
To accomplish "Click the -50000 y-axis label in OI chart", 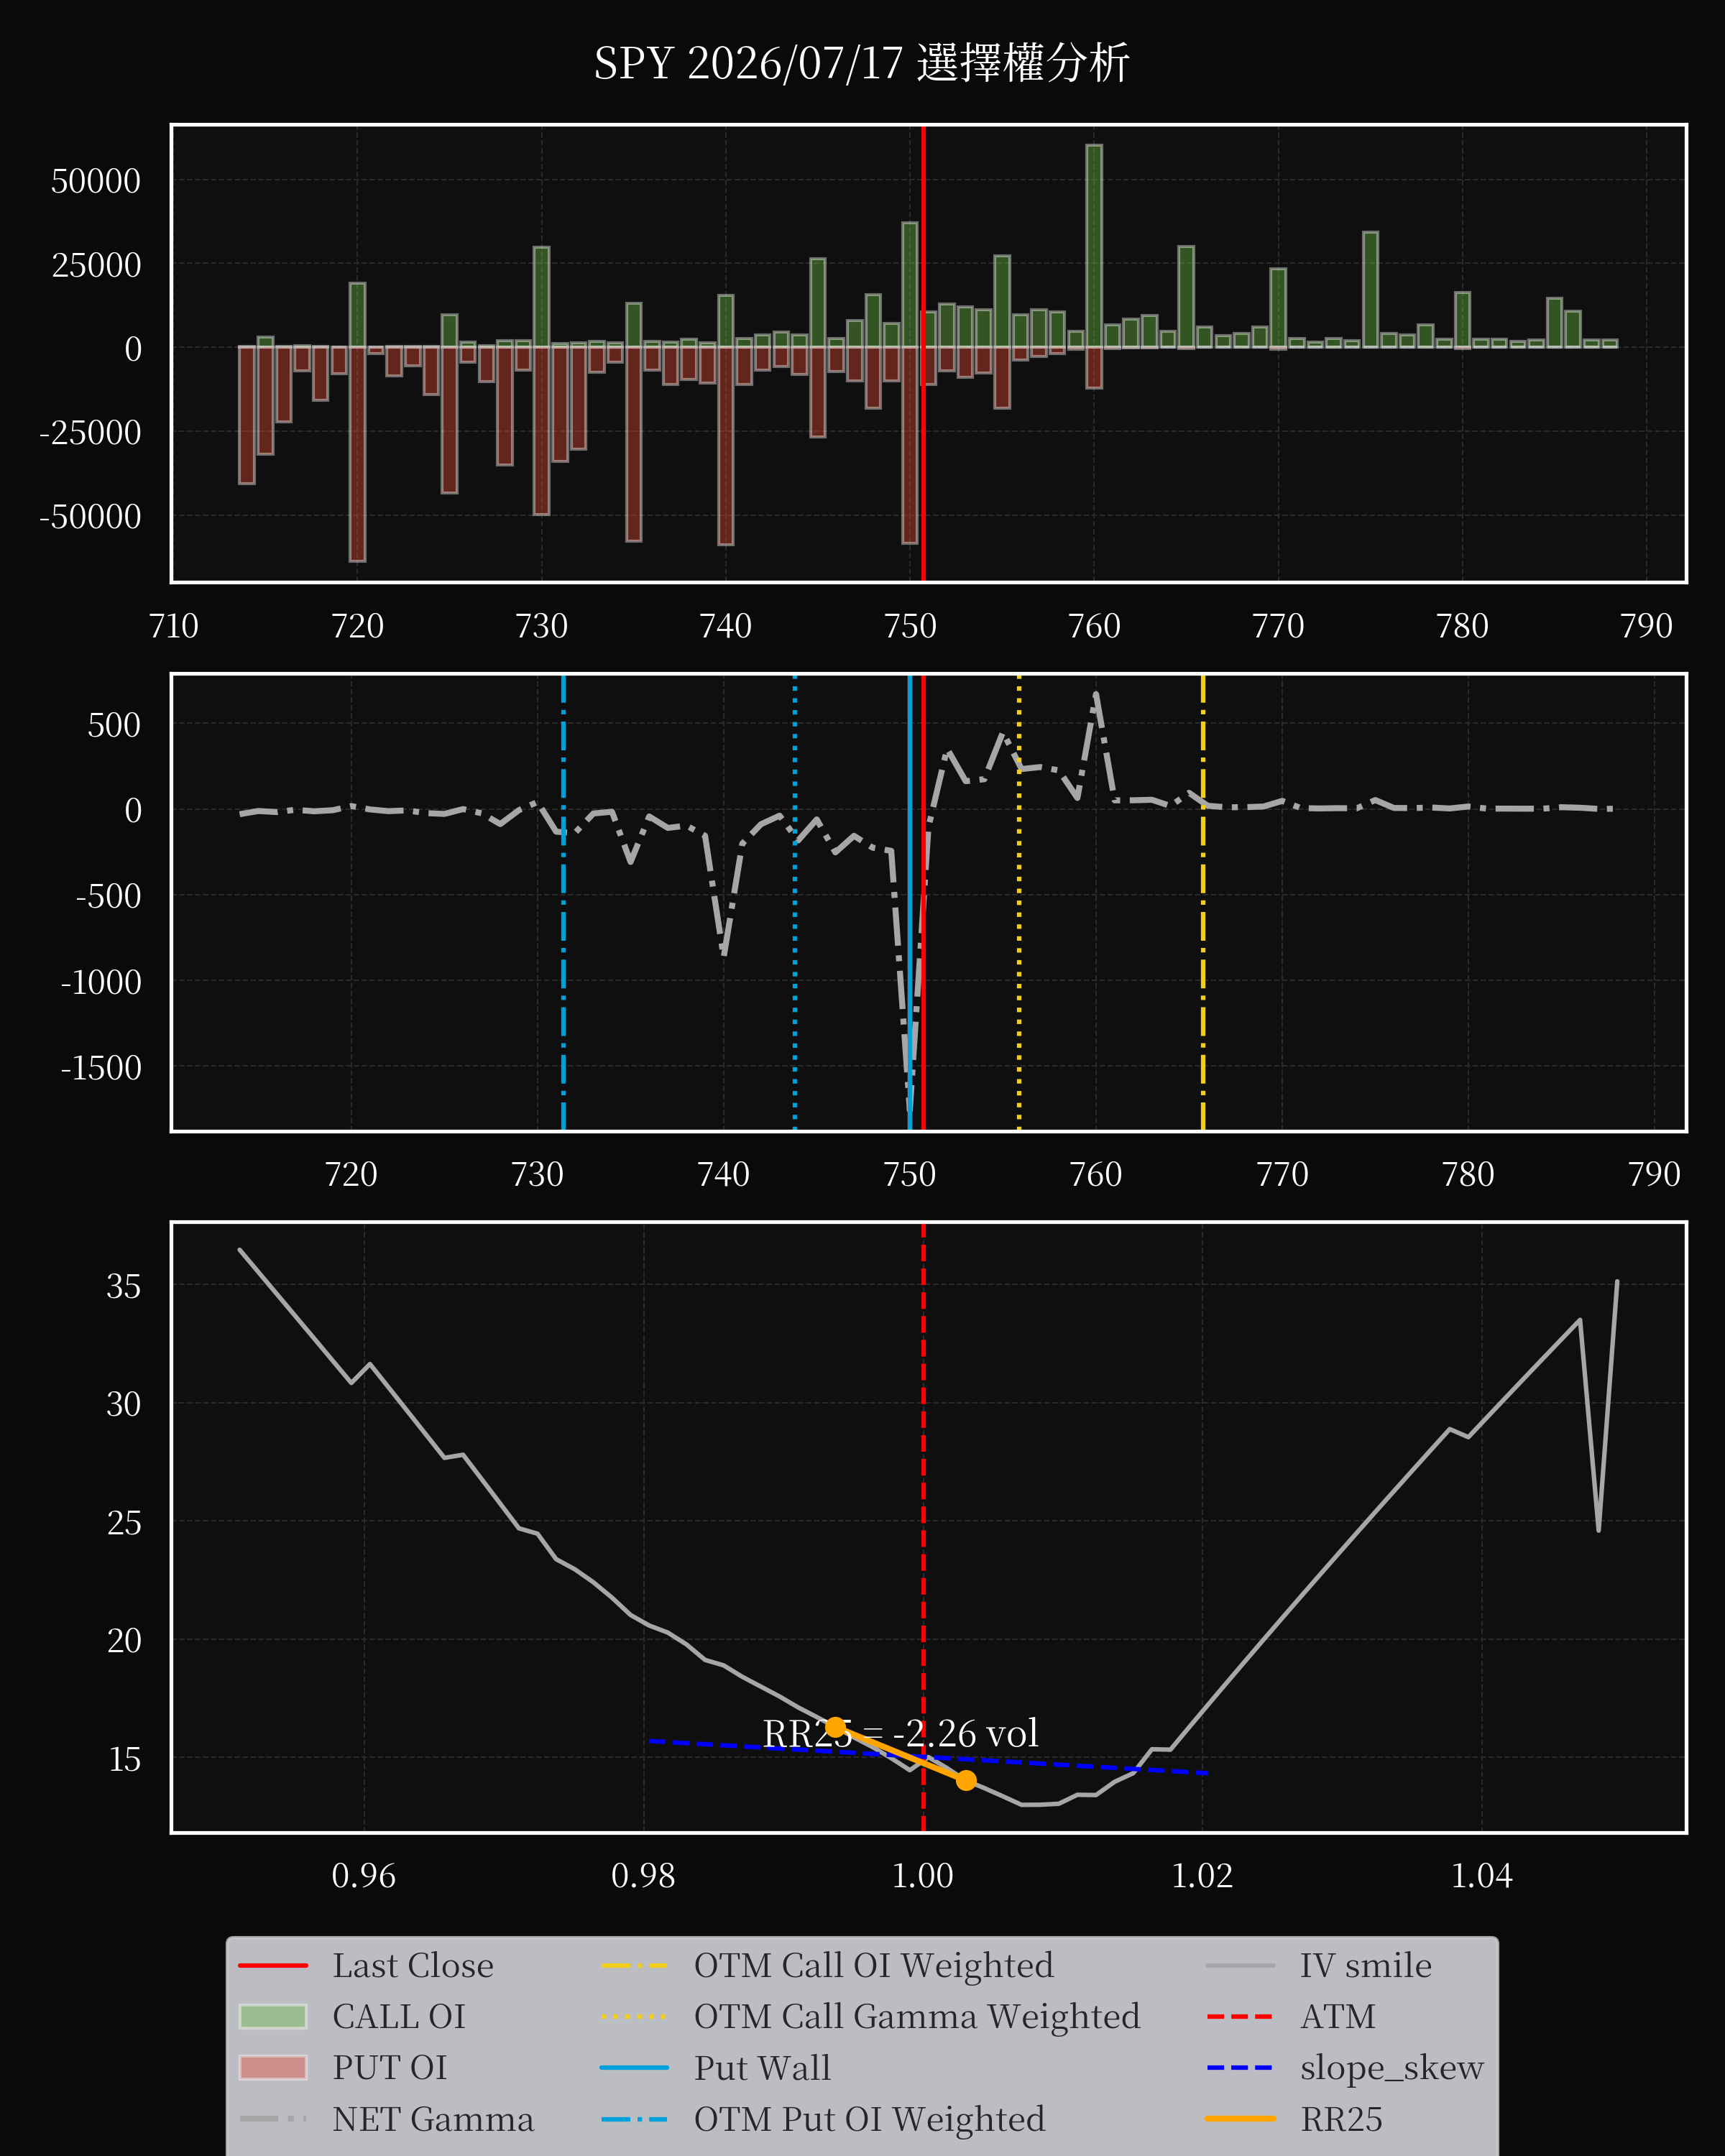I will [90, 517].
